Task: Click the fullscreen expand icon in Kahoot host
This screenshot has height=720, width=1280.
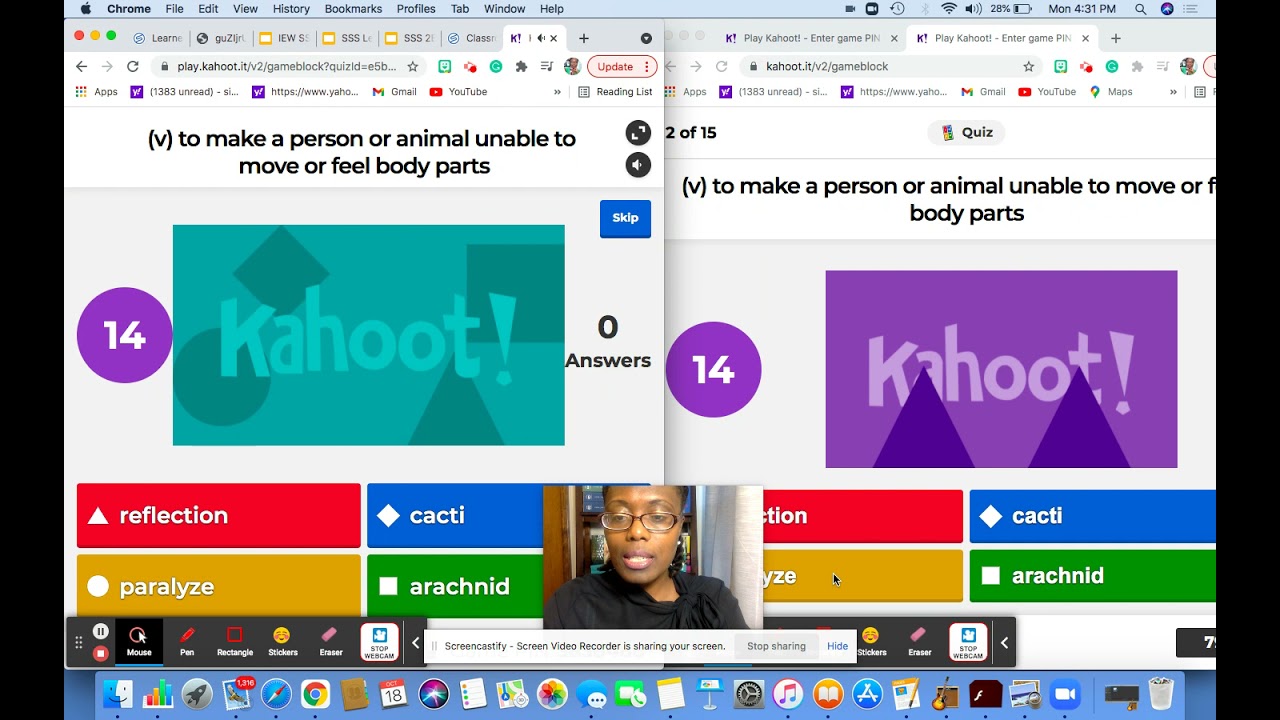Action: point(638,133)
